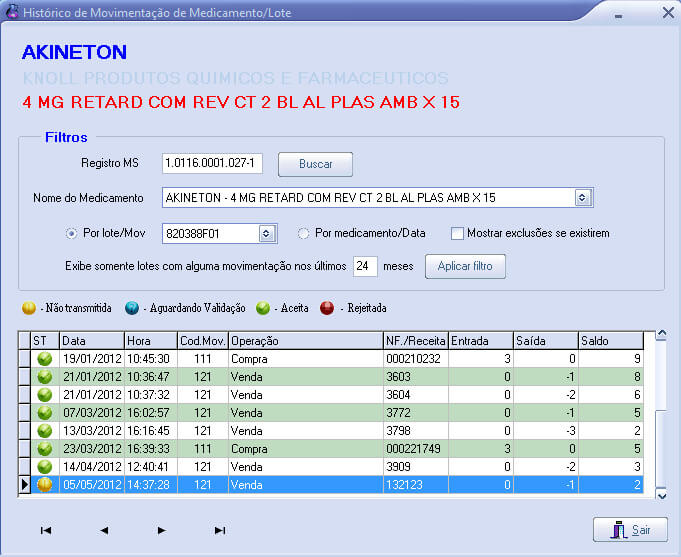This screenshot has width=681, height=557.
Task: Click red Rejeitada legend icon
Action: coord(327,308)
